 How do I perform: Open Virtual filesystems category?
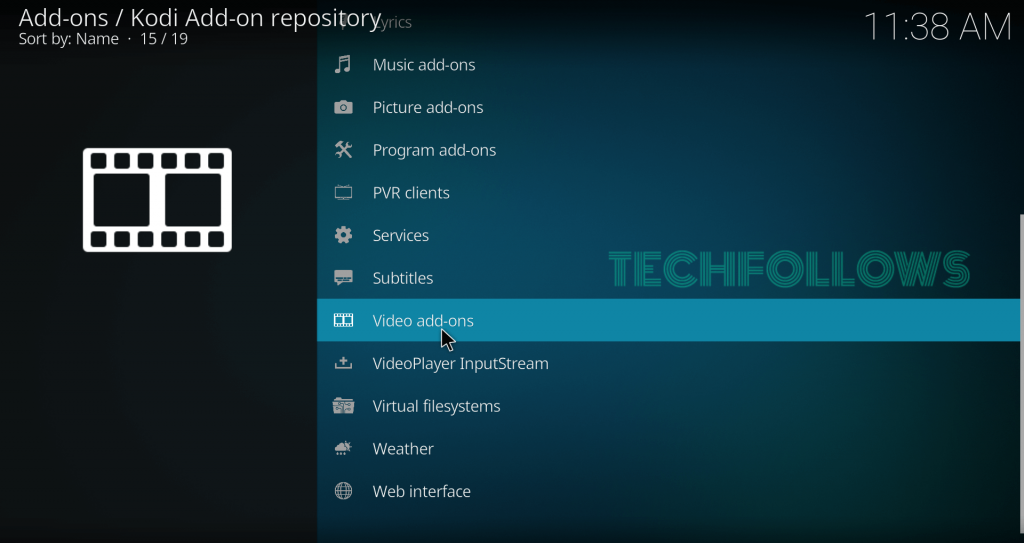[668, 406]
